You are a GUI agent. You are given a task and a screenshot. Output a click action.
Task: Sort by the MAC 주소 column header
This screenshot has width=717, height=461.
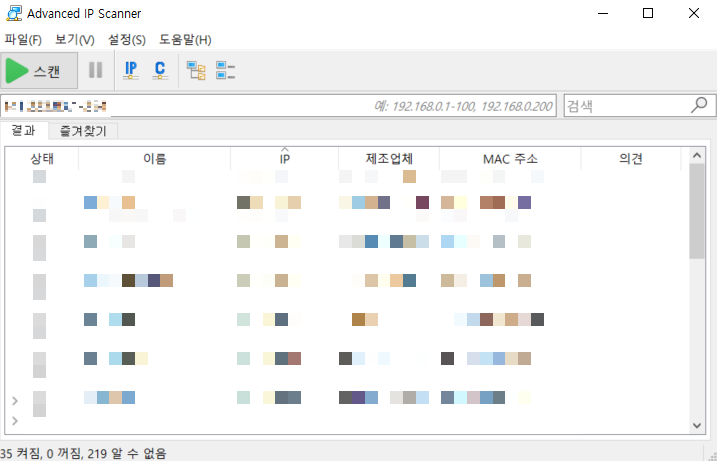[x=510, y=159]
